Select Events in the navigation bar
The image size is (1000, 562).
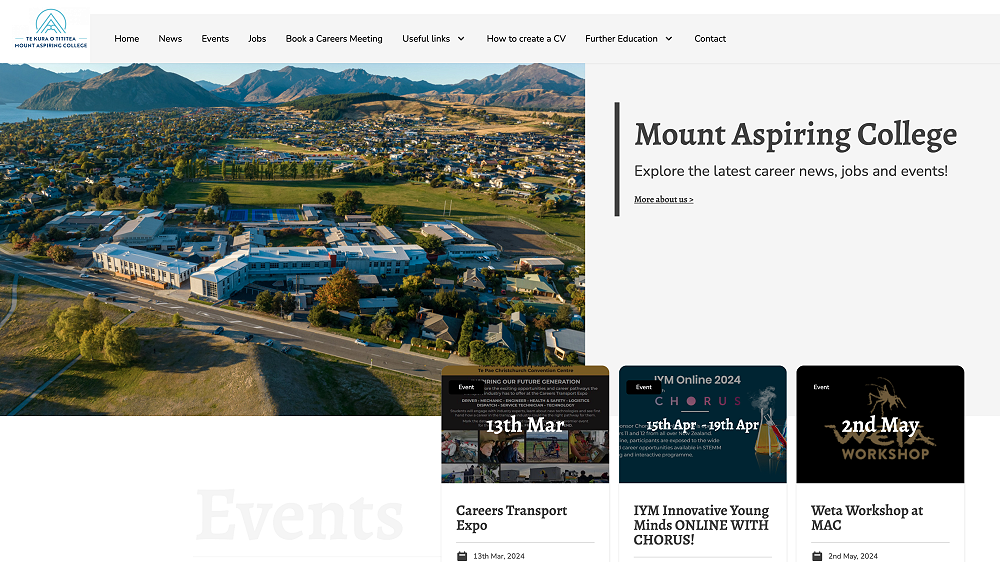(x=215, y=39)
